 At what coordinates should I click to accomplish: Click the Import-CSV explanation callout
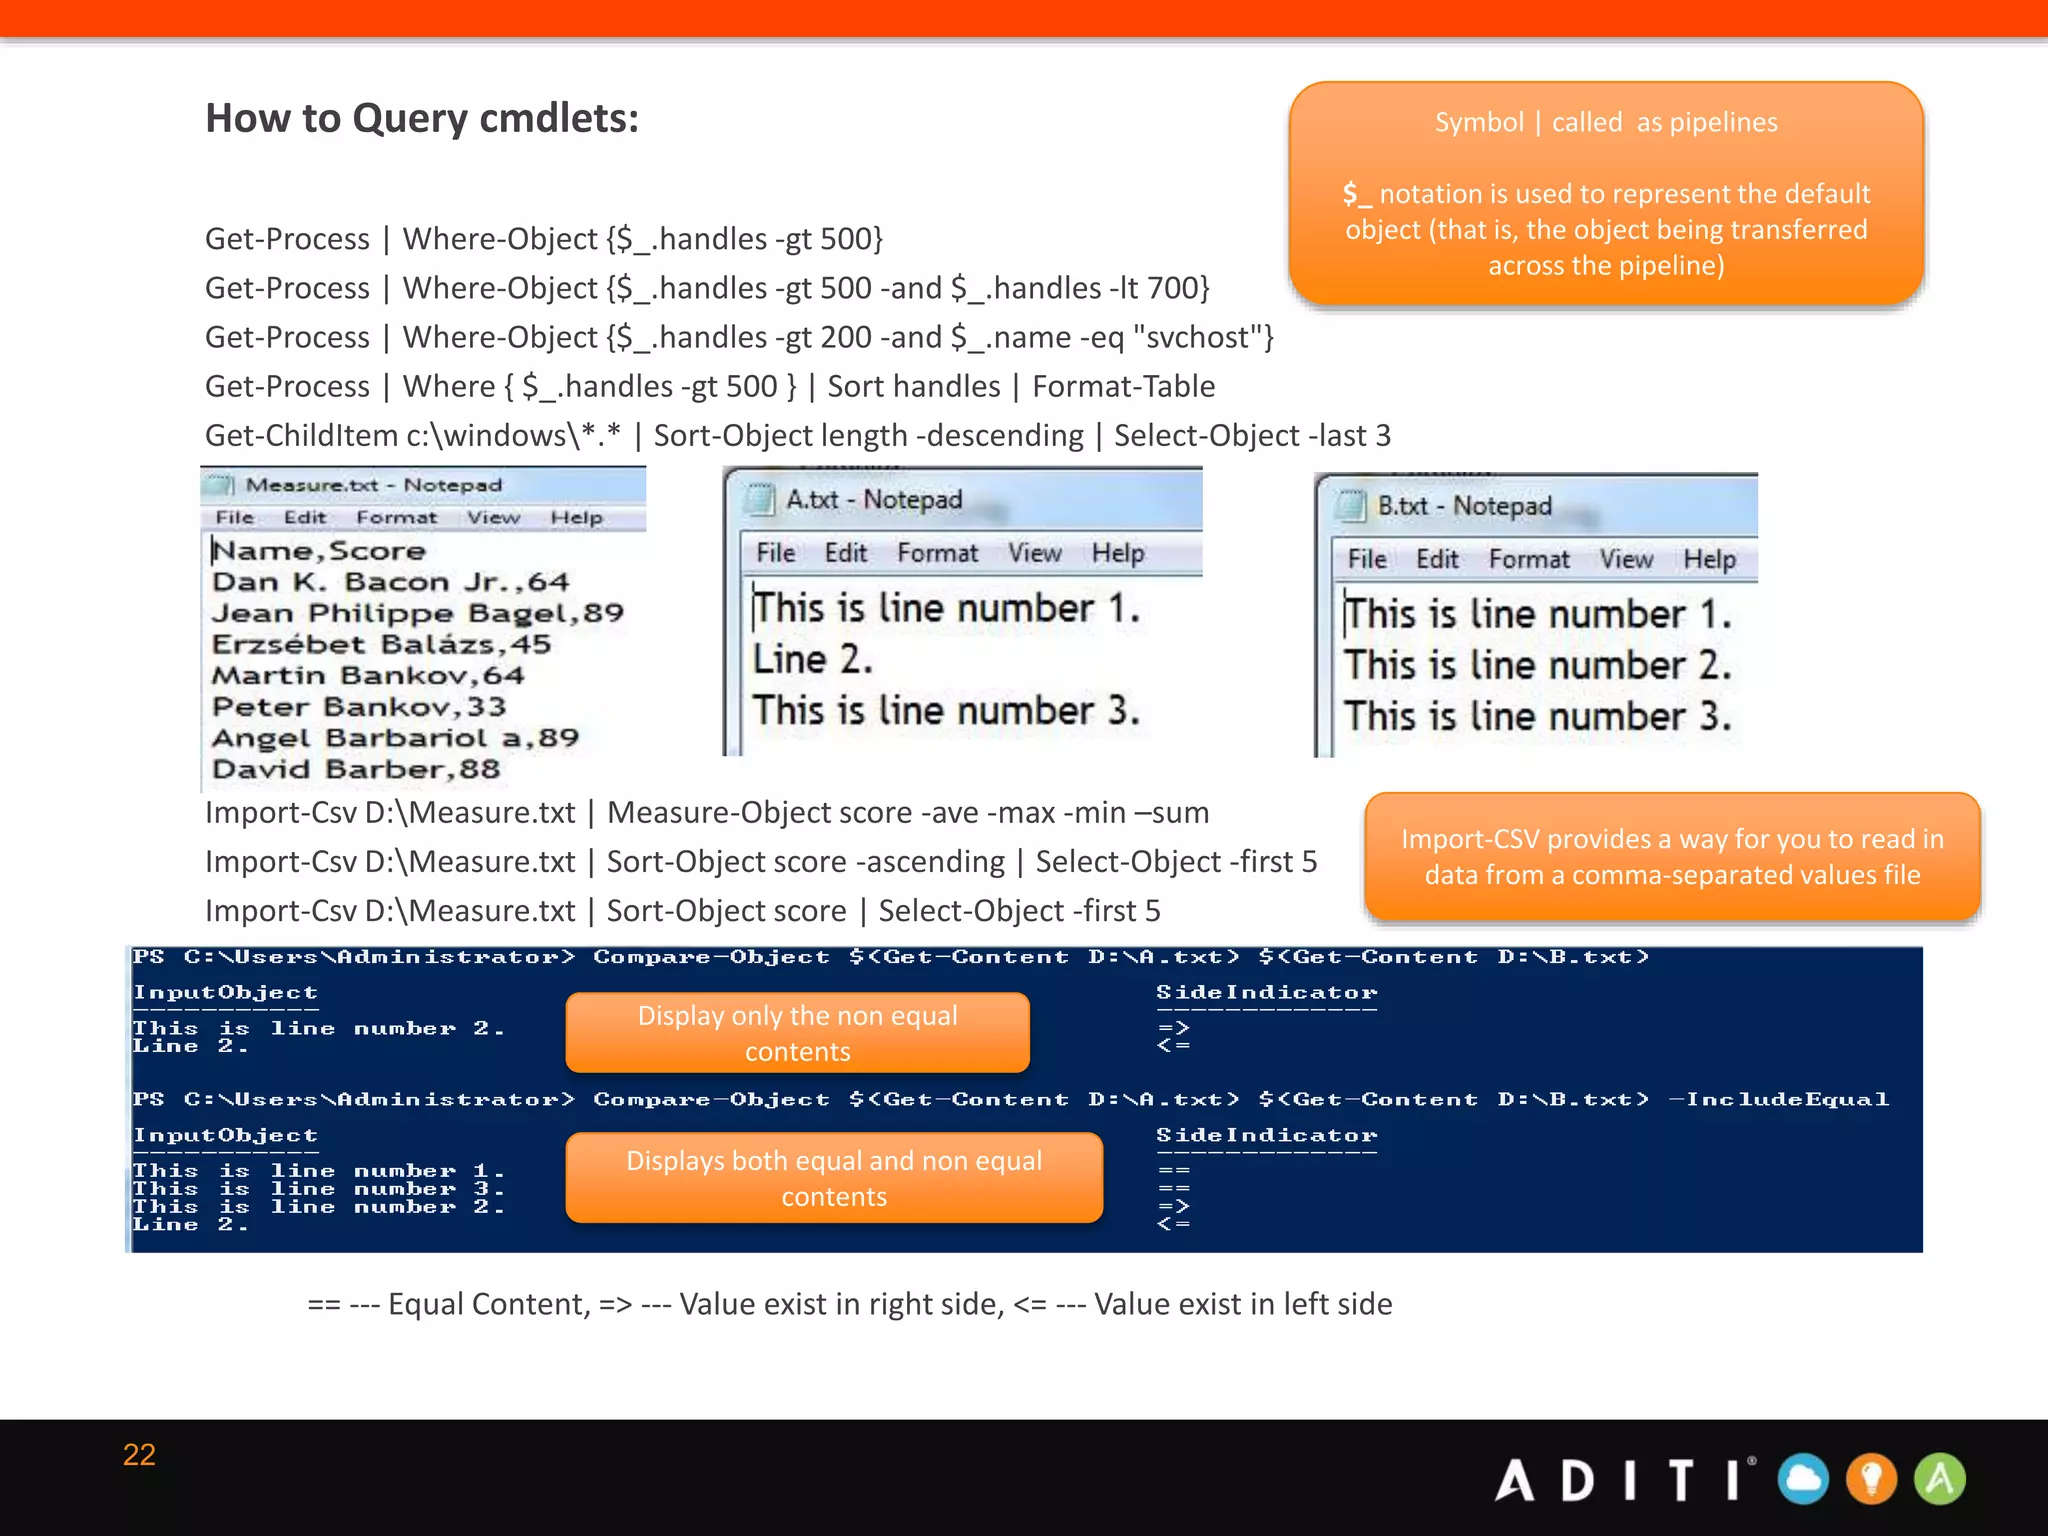click(x=1672, y=857)
